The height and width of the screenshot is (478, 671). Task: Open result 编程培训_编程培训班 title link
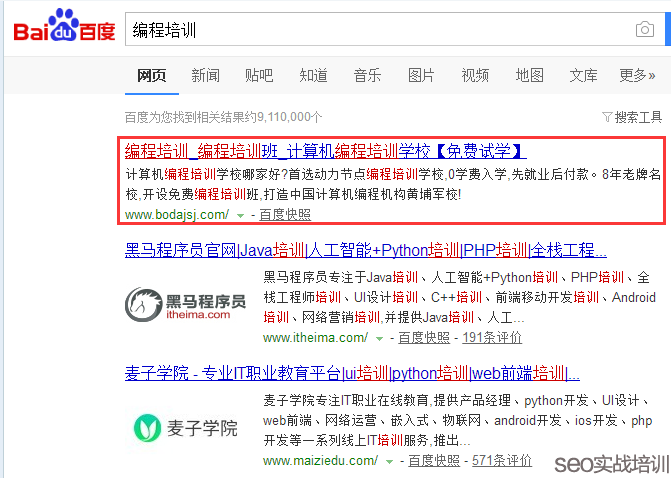(x=326, y=151)
